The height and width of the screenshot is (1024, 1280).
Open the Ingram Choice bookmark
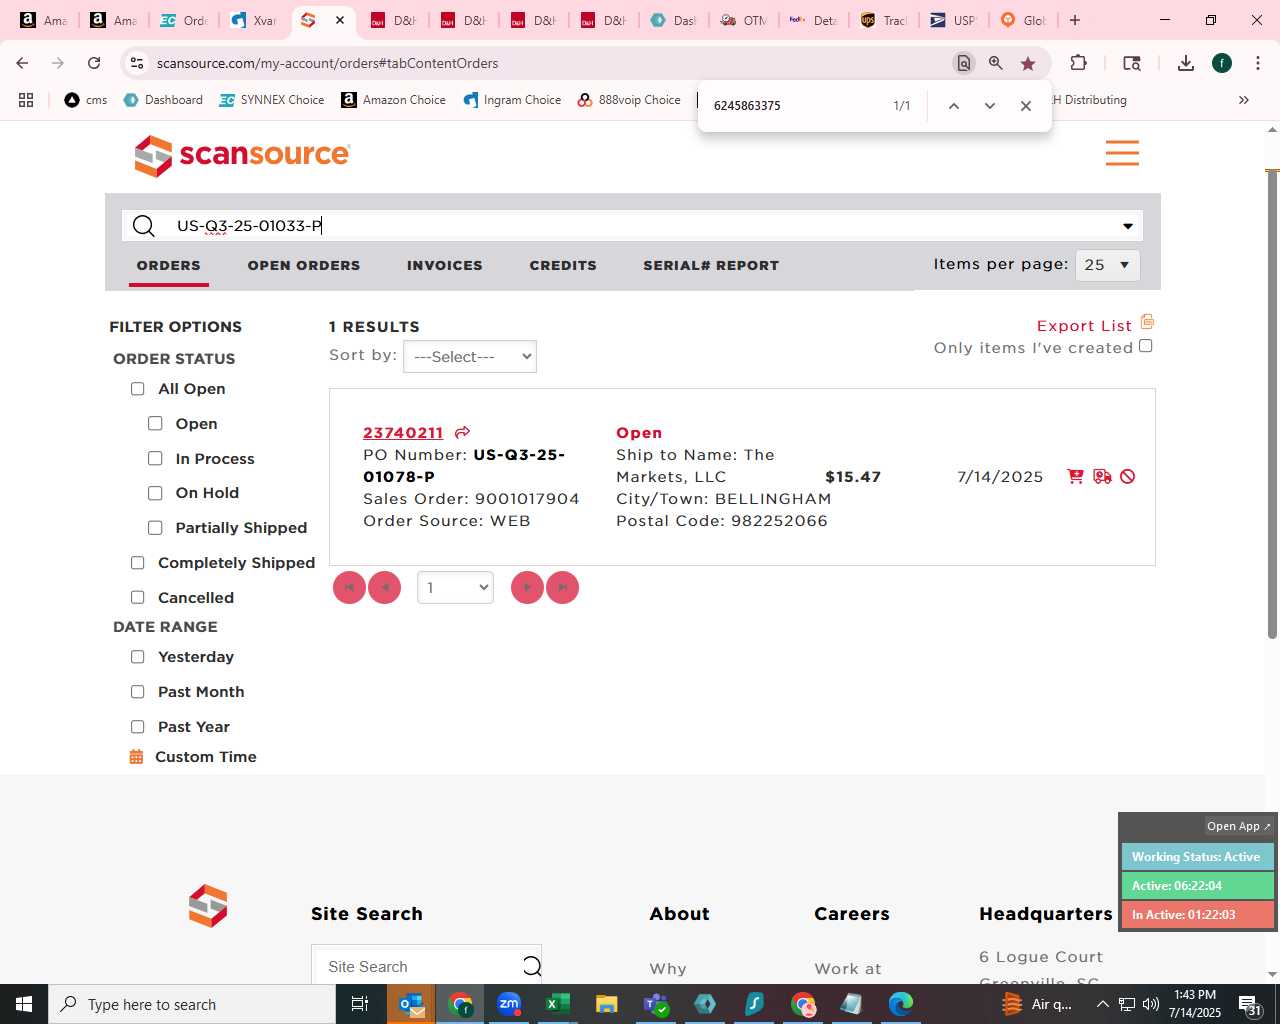click(x=512, y=100)
